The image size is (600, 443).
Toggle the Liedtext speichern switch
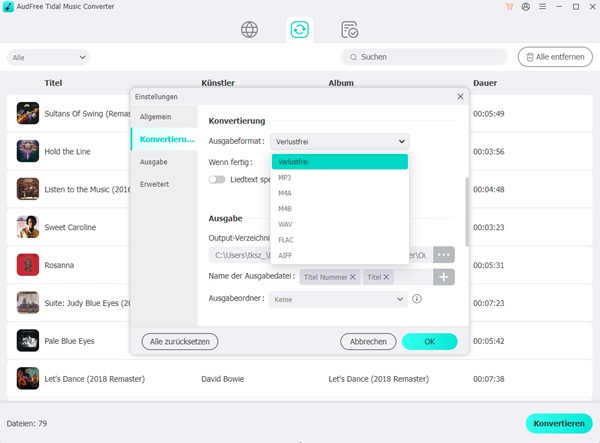point(217,179)
